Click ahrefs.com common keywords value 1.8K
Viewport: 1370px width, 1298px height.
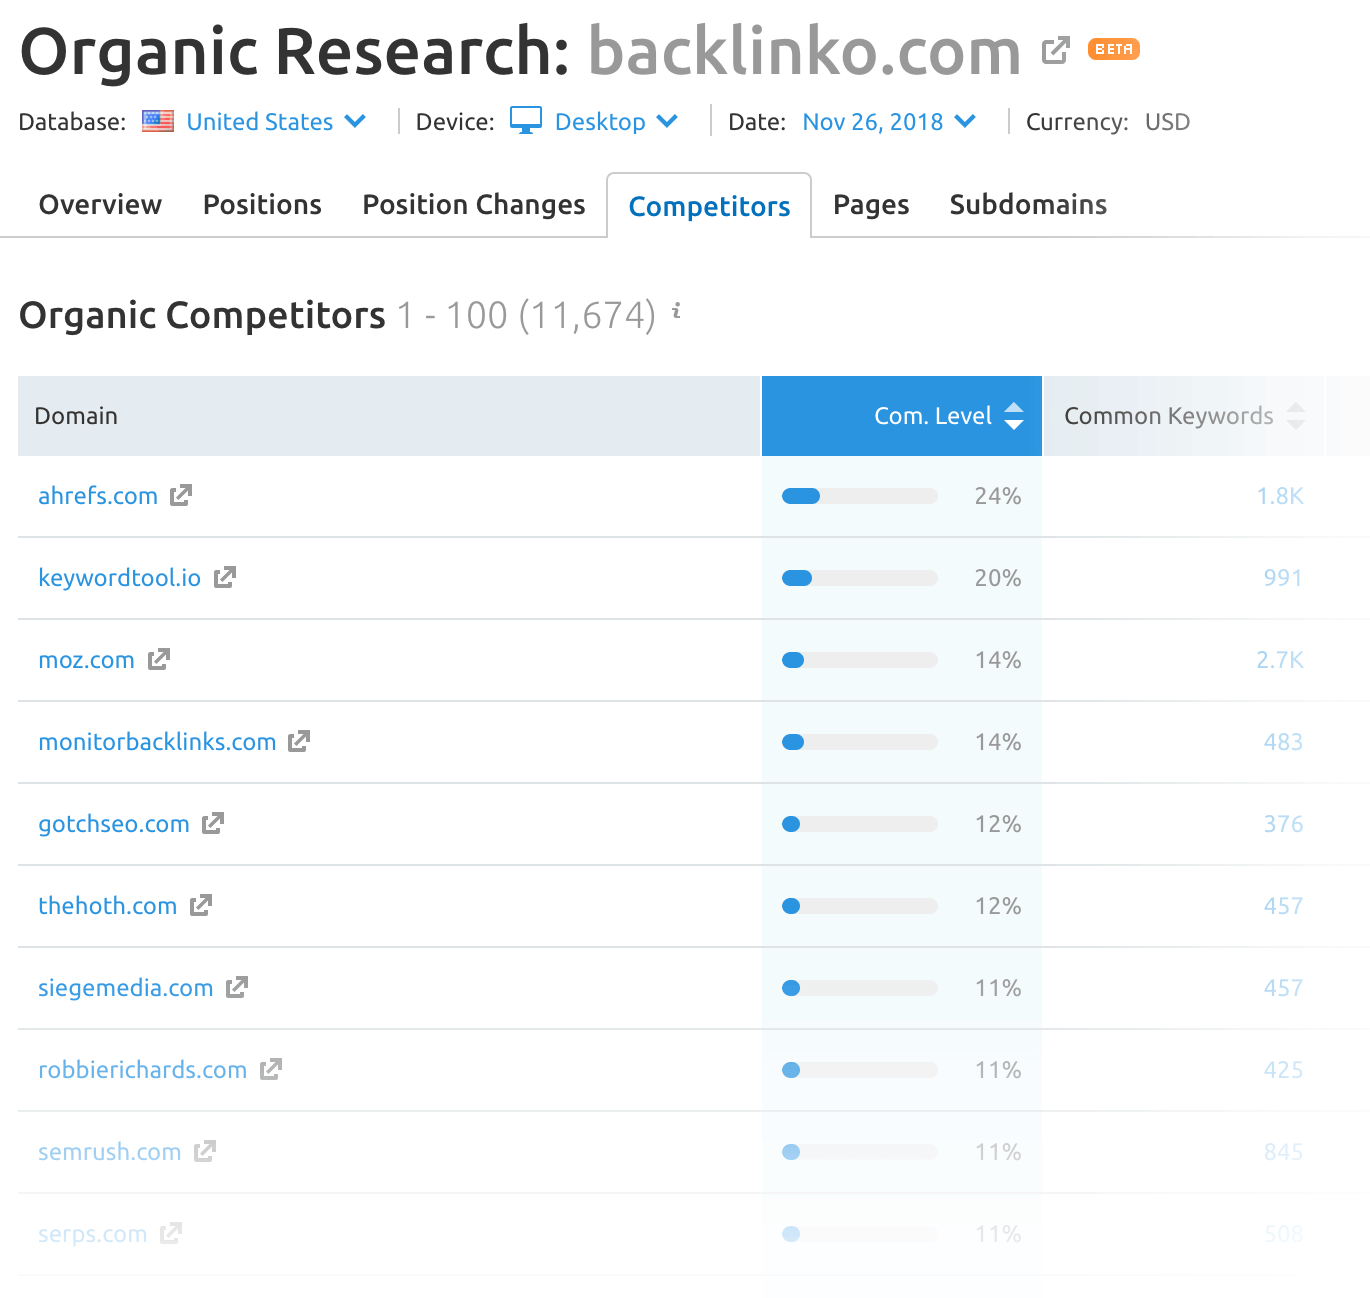(1280, 496)
